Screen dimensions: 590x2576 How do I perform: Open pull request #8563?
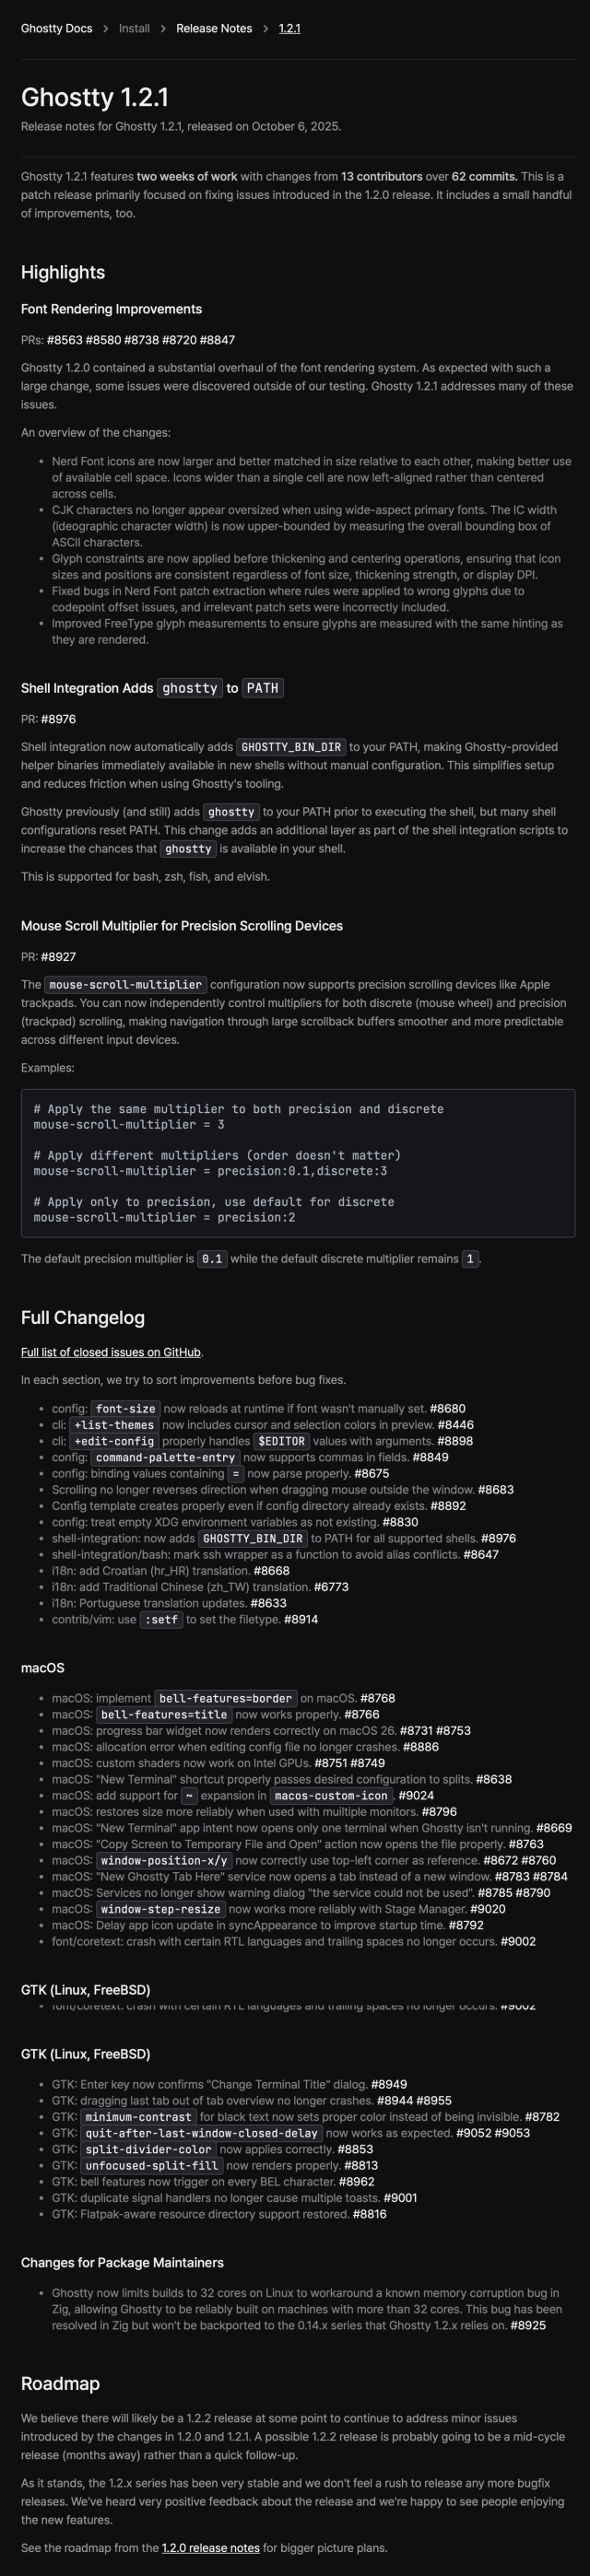[x=64, y=341]
